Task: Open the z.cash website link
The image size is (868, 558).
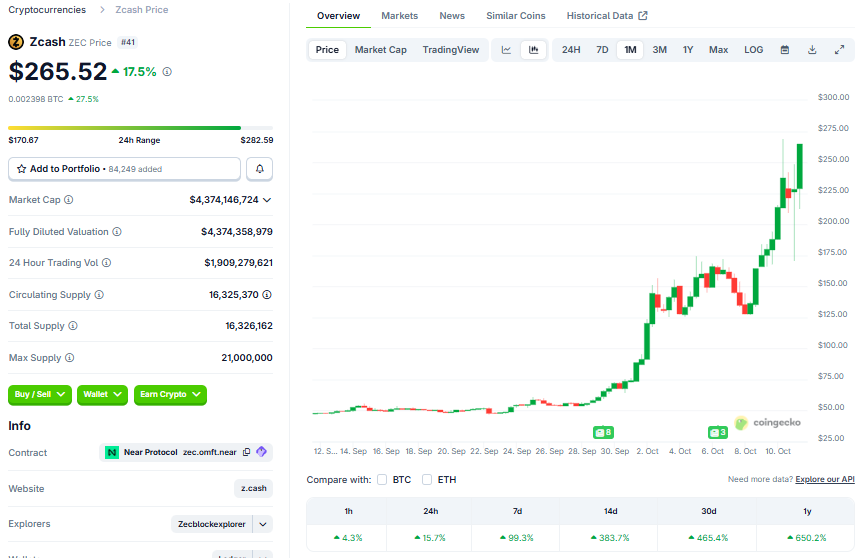Action: point(254,488)
